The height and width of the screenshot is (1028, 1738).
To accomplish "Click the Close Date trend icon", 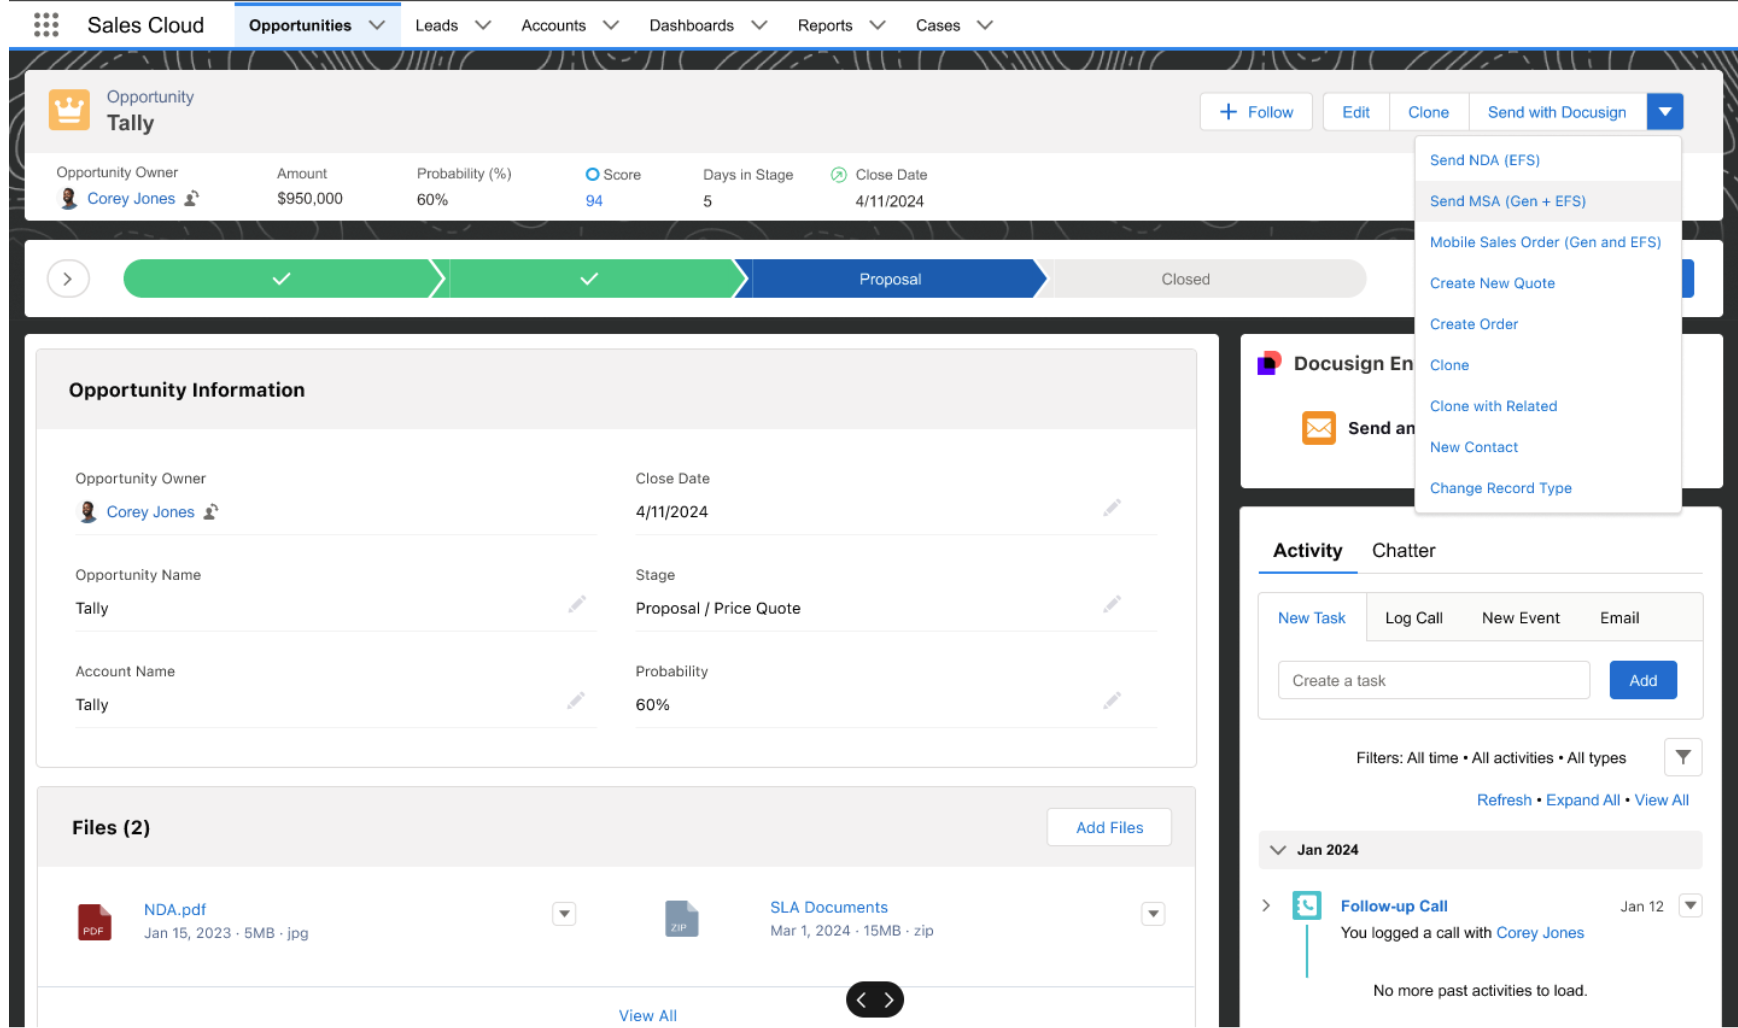I will (x=839, y=174).
